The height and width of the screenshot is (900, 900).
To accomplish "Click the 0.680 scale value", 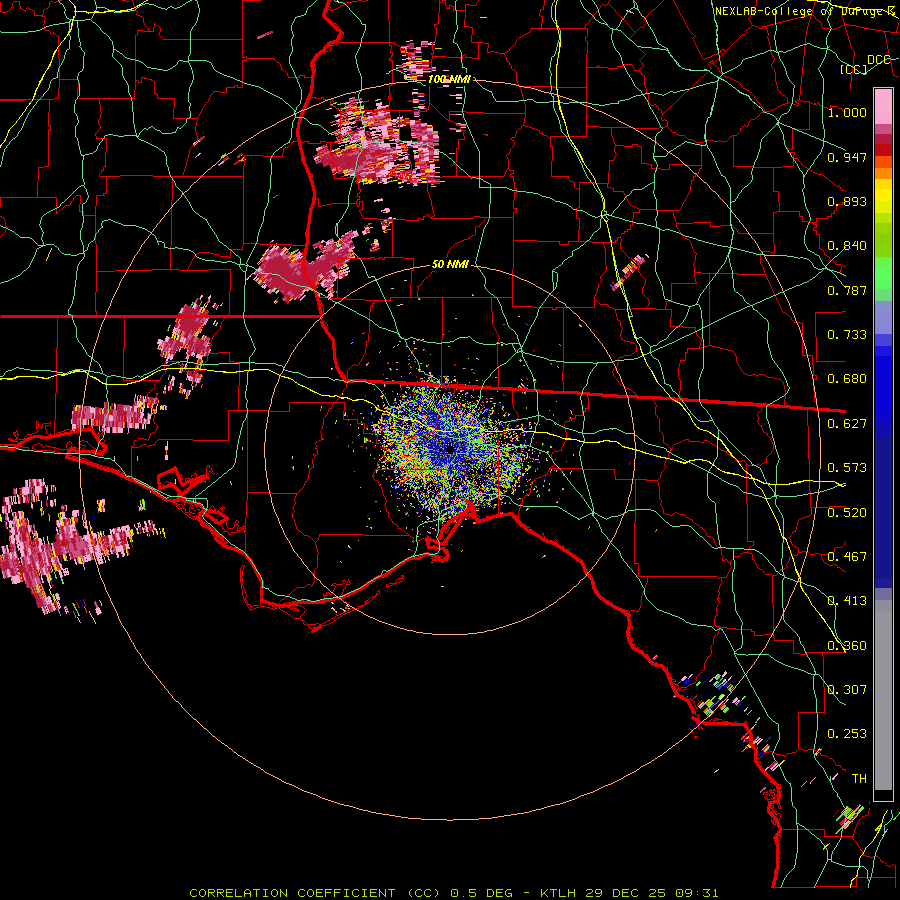I will click(x=847, y=379).
